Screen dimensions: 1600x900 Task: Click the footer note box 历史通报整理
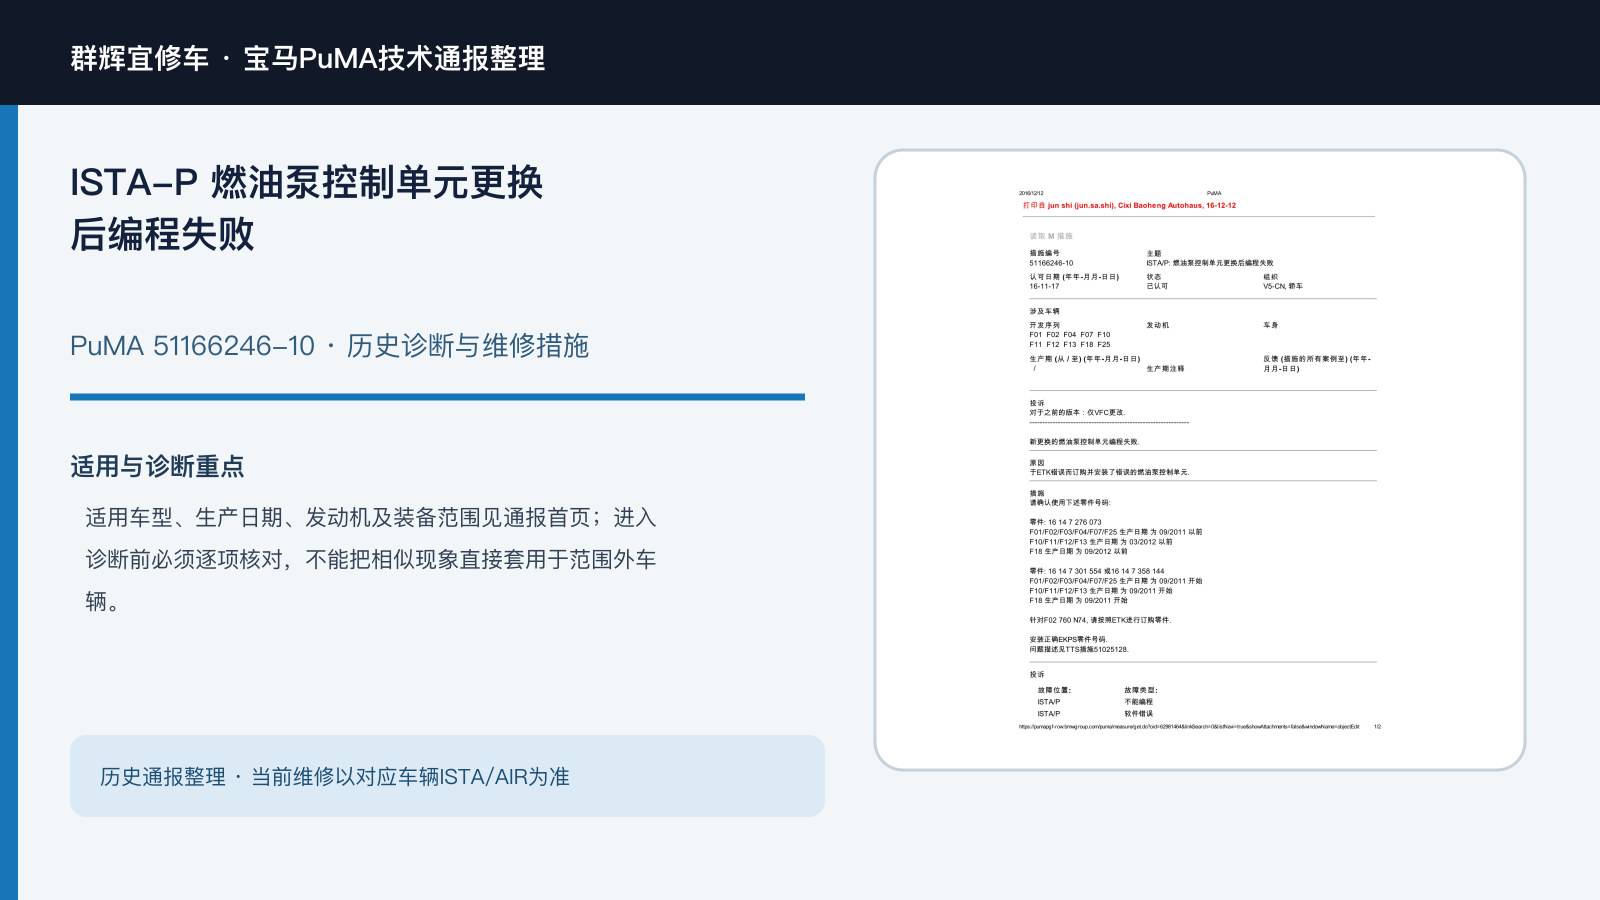(x=447, y=776)
